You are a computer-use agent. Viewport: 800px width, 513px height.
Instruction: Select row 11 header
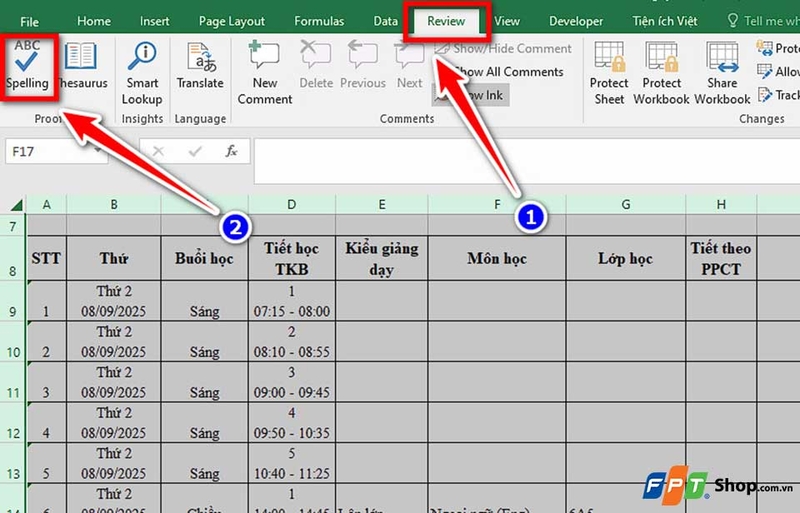(x=13, y=382)
